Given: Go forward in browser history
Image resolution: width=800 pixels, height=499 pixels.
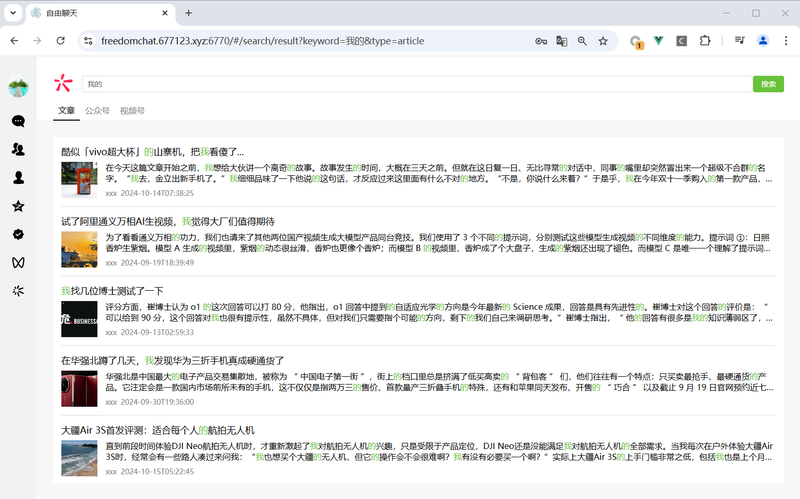Looking at the screenshot, I should pos(37,41).
